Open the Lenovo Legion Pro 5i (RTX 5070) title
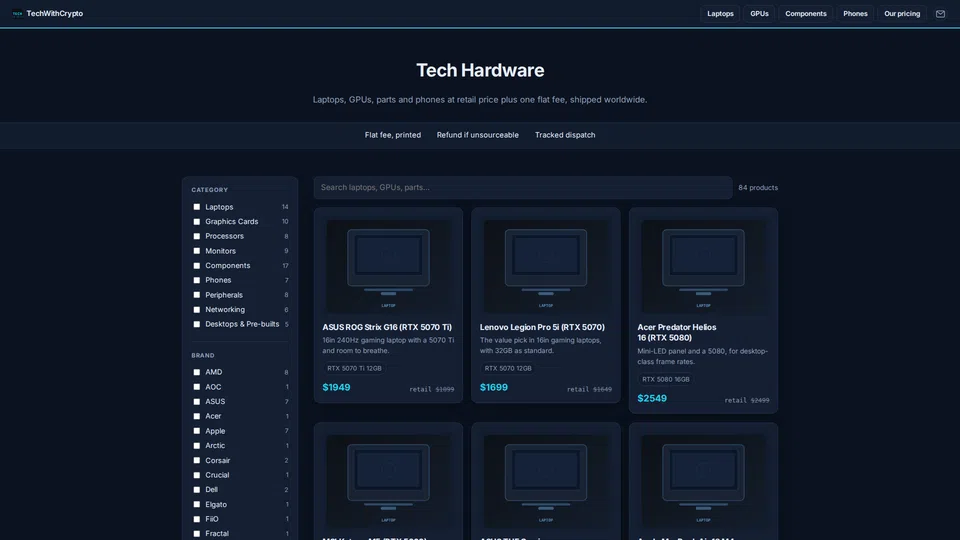The height and width of the screenshot is (540, 960). [542, 328]
